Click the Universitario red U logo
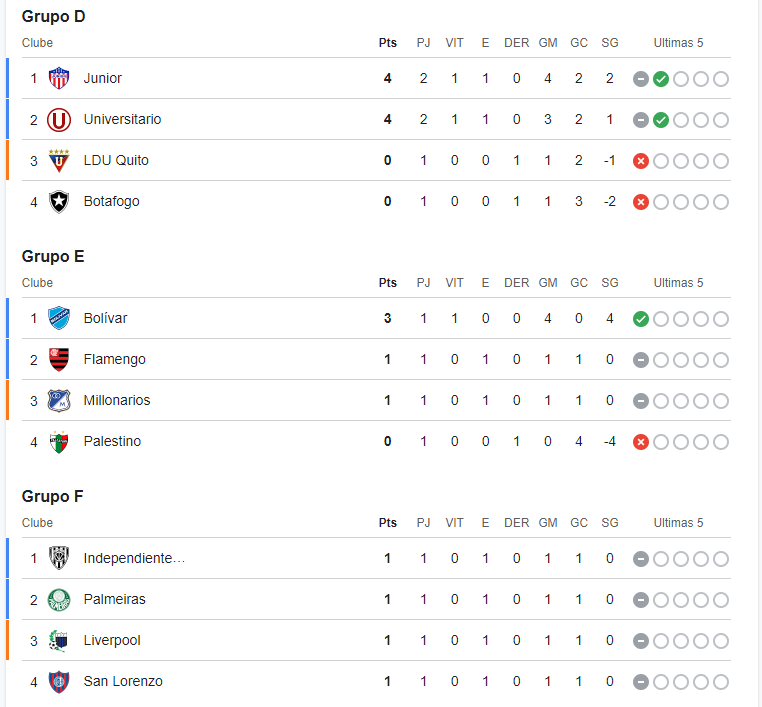This screenshot has width=762, height=707. [x=59, y=120]
